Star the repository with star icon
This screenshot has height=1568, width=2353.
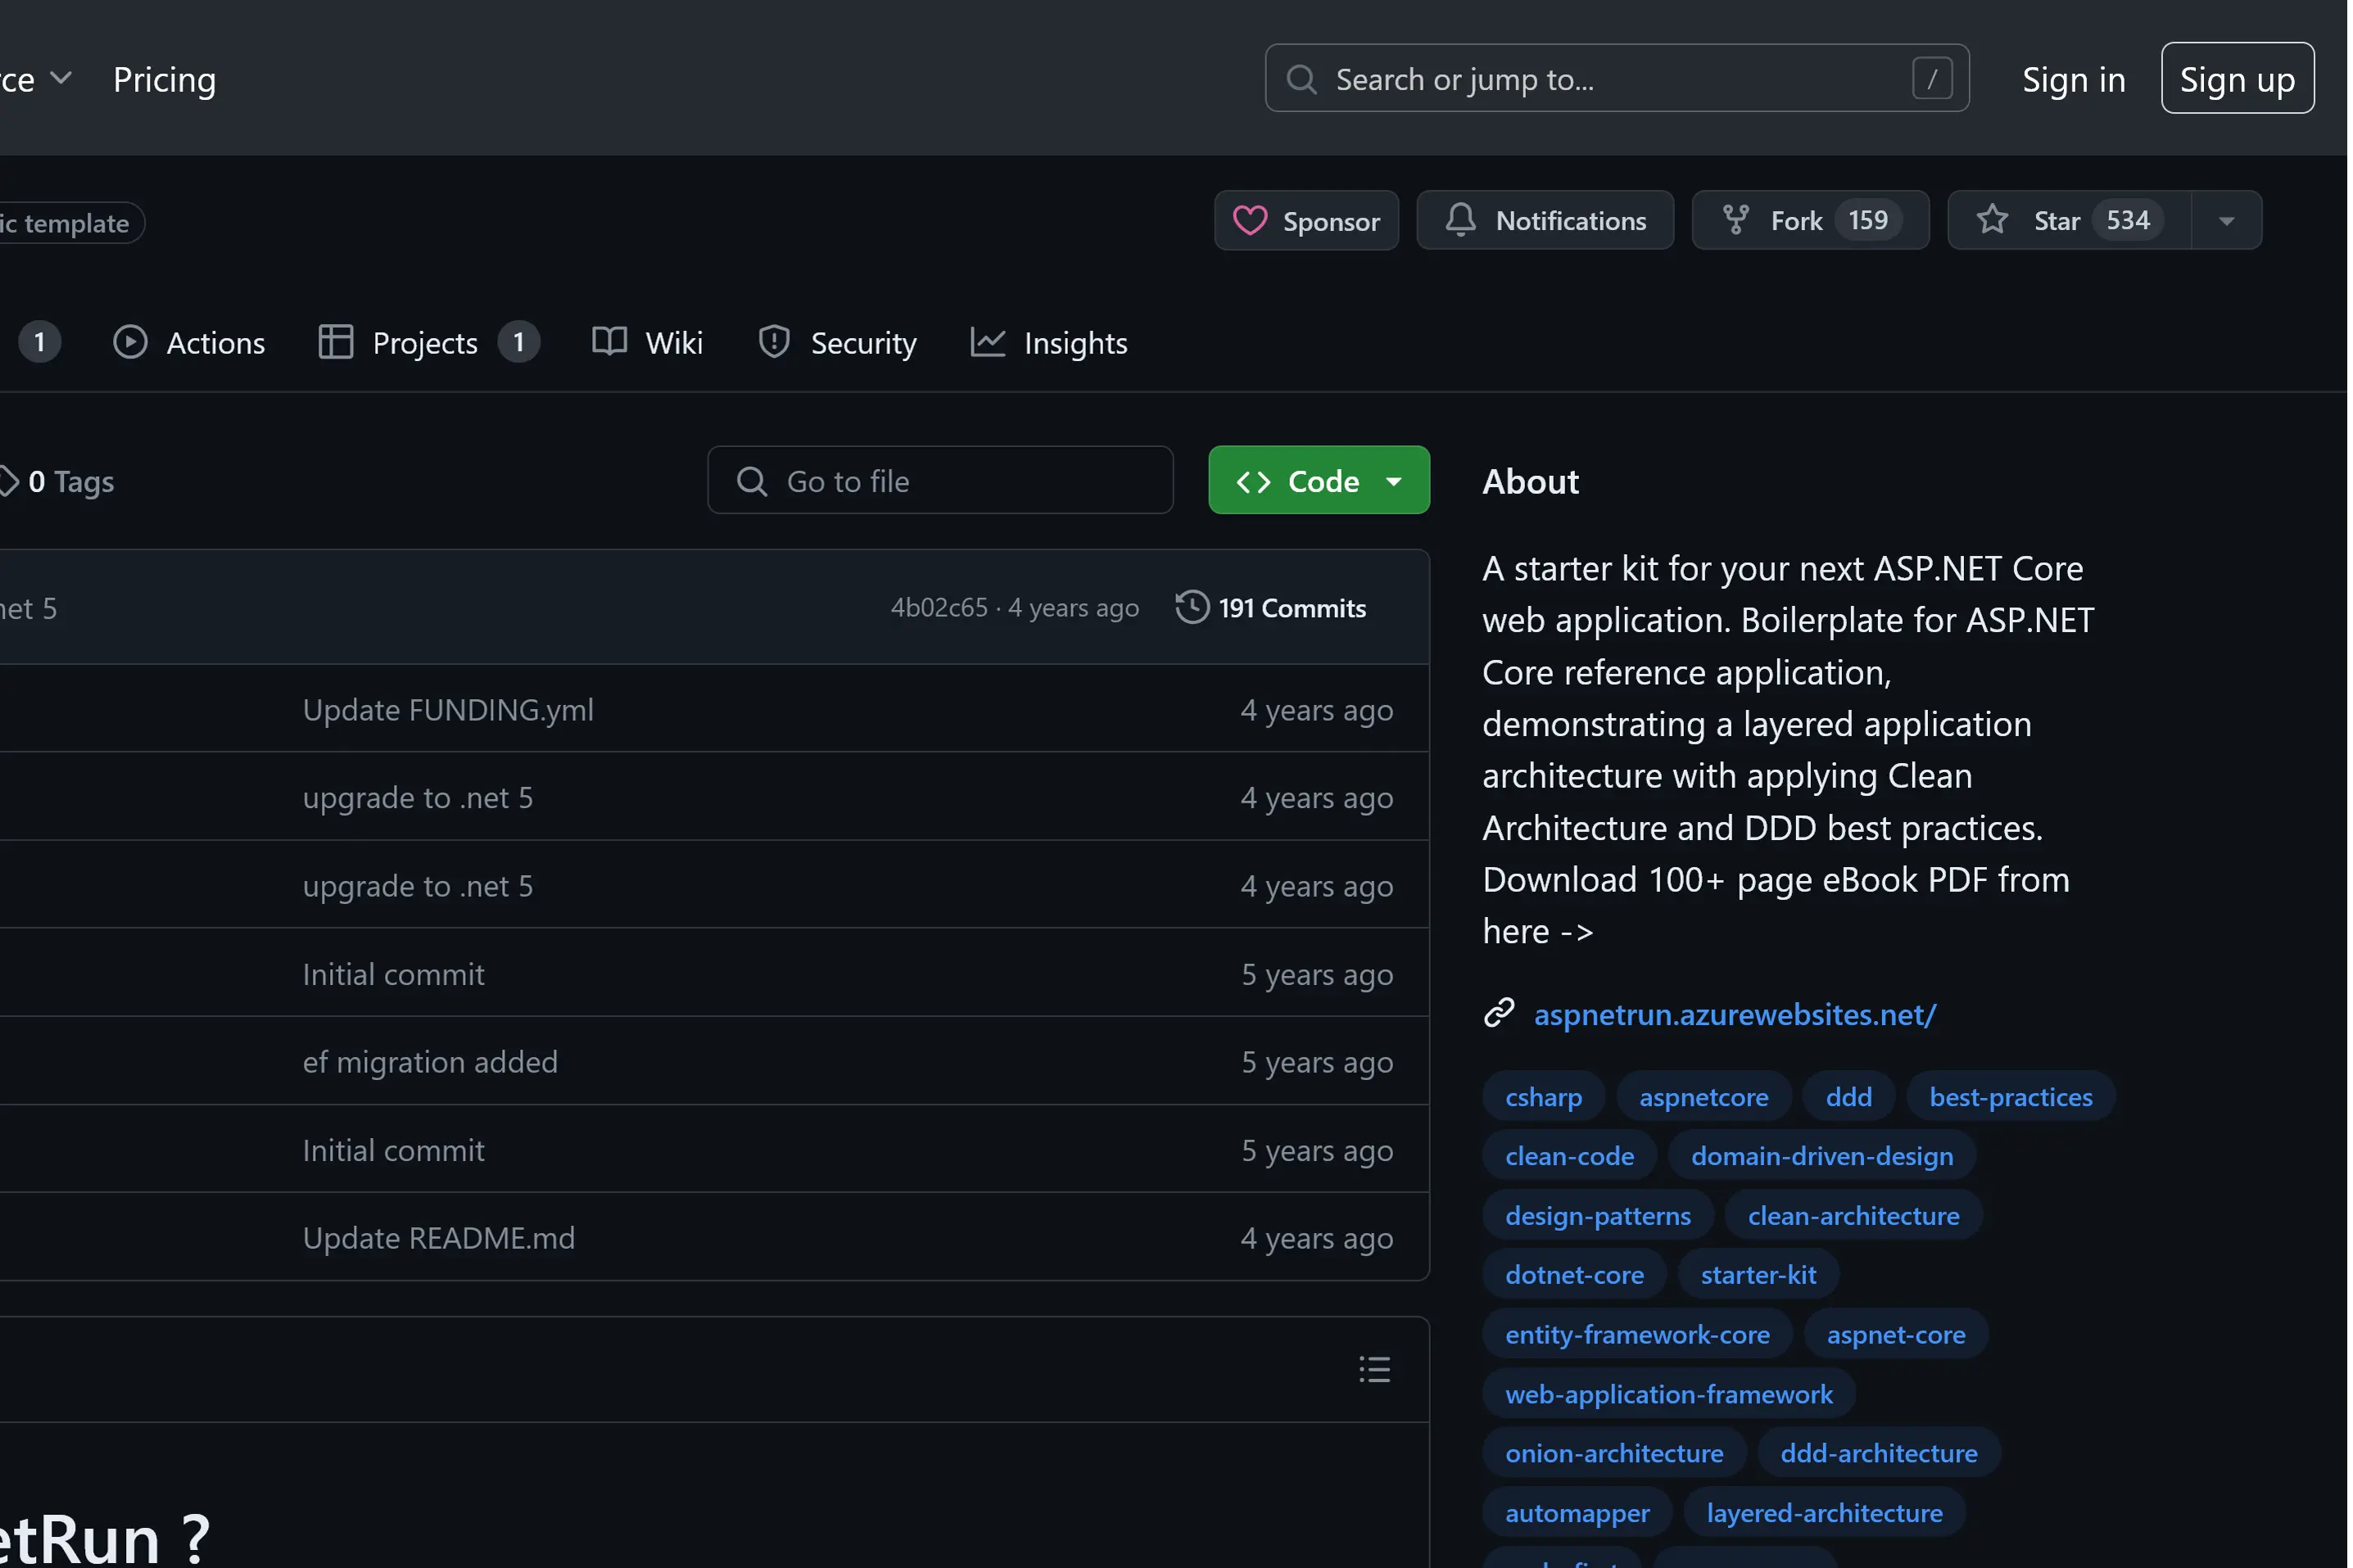pos(1992,220)
